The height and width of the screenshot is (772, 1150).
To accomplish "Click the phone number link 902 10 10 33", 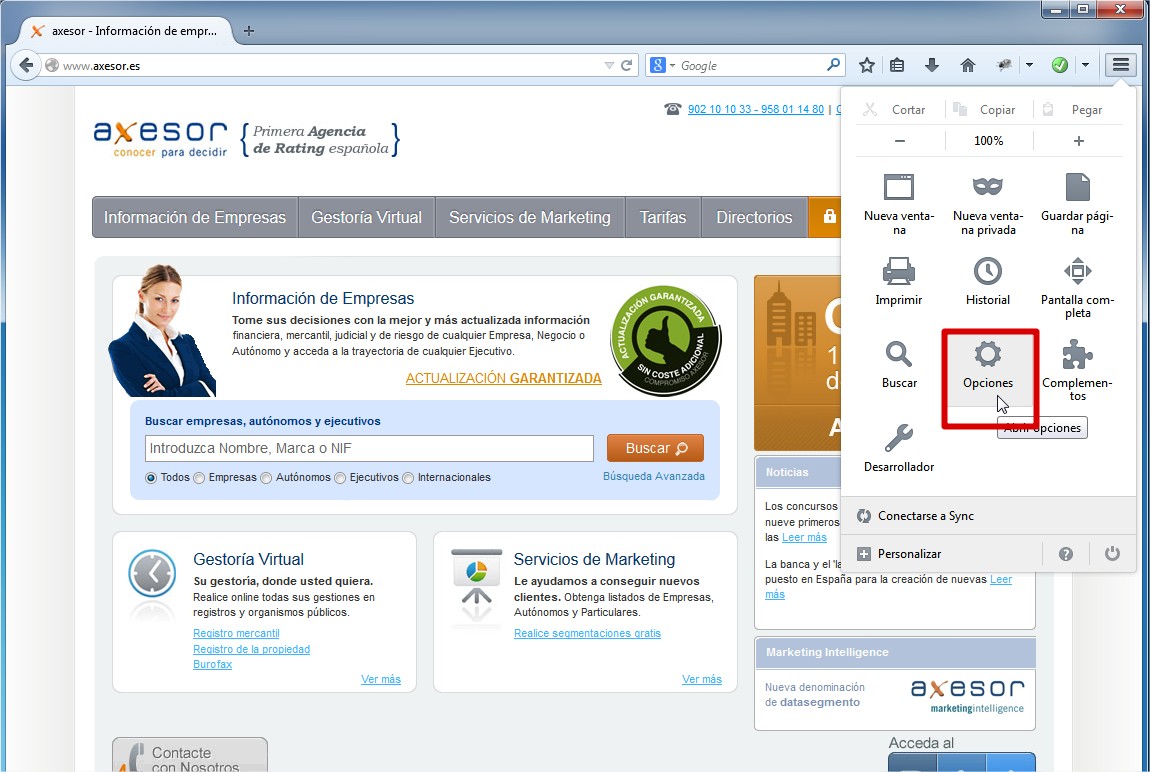I will (x=755, y=109).
